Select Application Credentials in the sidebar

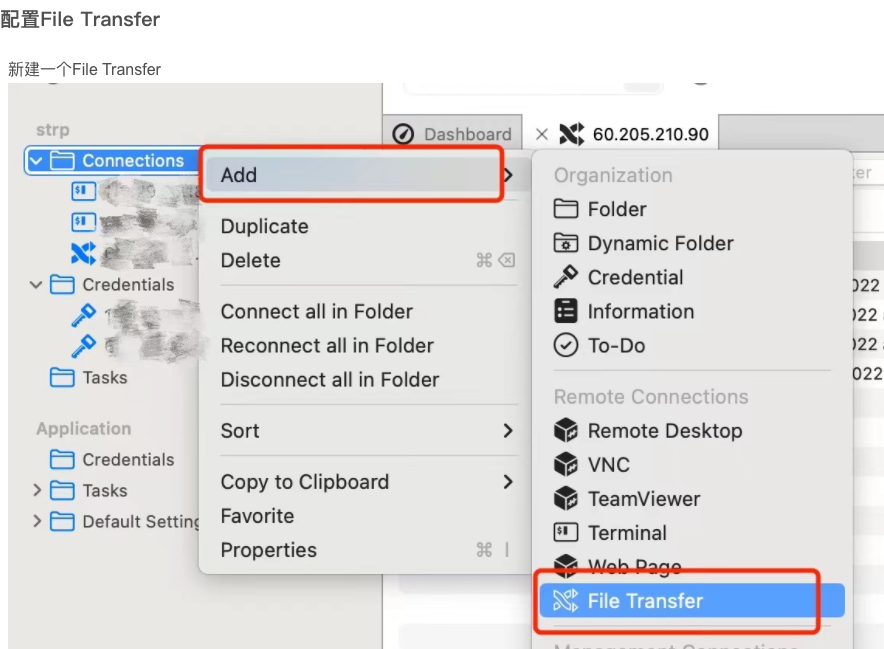click(128, 460)
